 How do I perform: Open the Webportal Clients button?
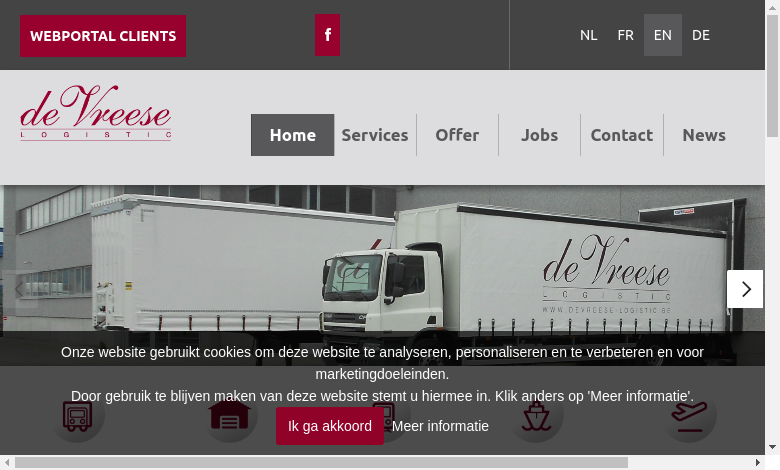pos(103,36)
